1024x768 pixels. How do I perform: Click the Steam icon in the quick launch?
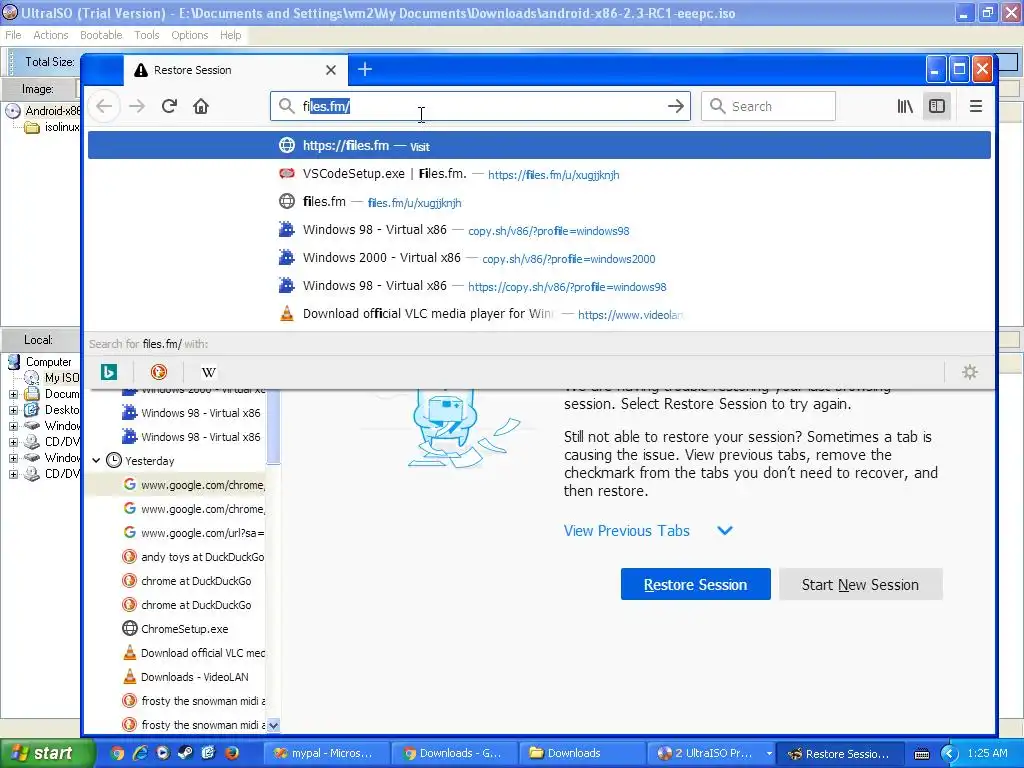pos(185,753)
